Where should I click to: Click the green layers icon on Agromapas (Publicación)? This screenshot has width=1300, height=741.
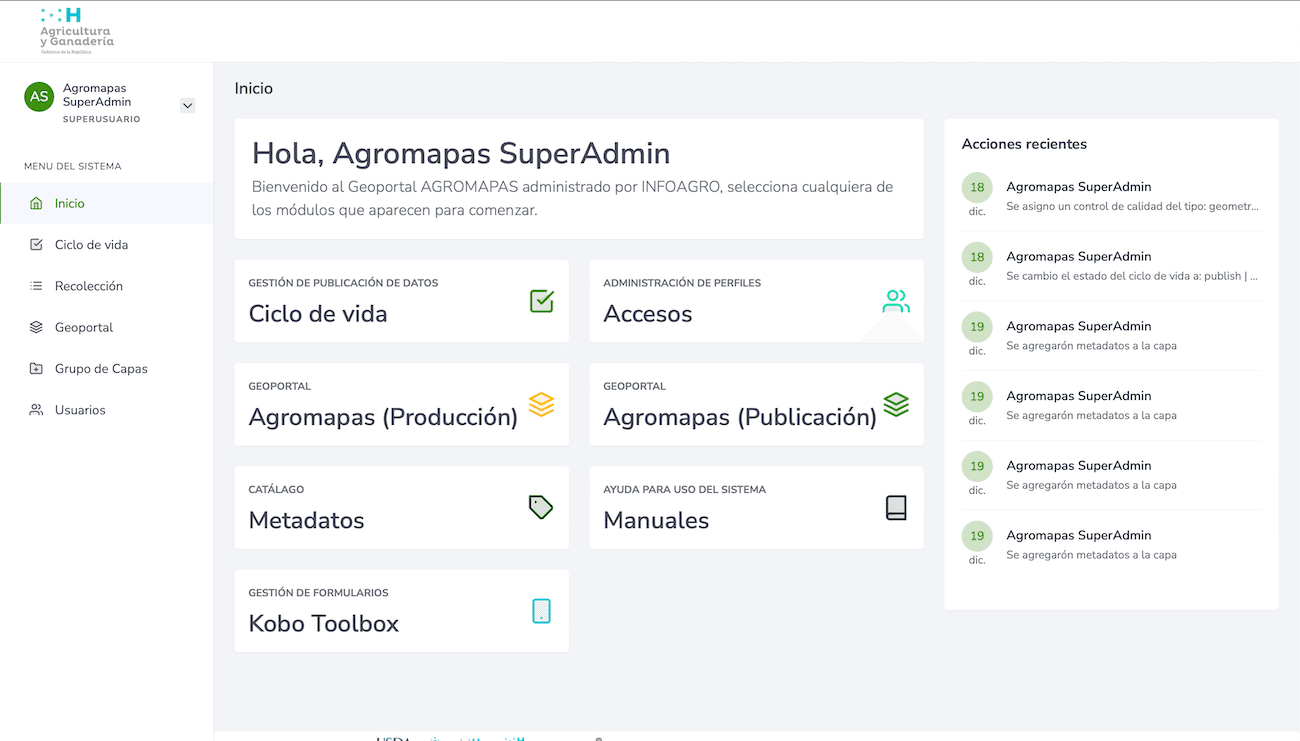(896, 404)
